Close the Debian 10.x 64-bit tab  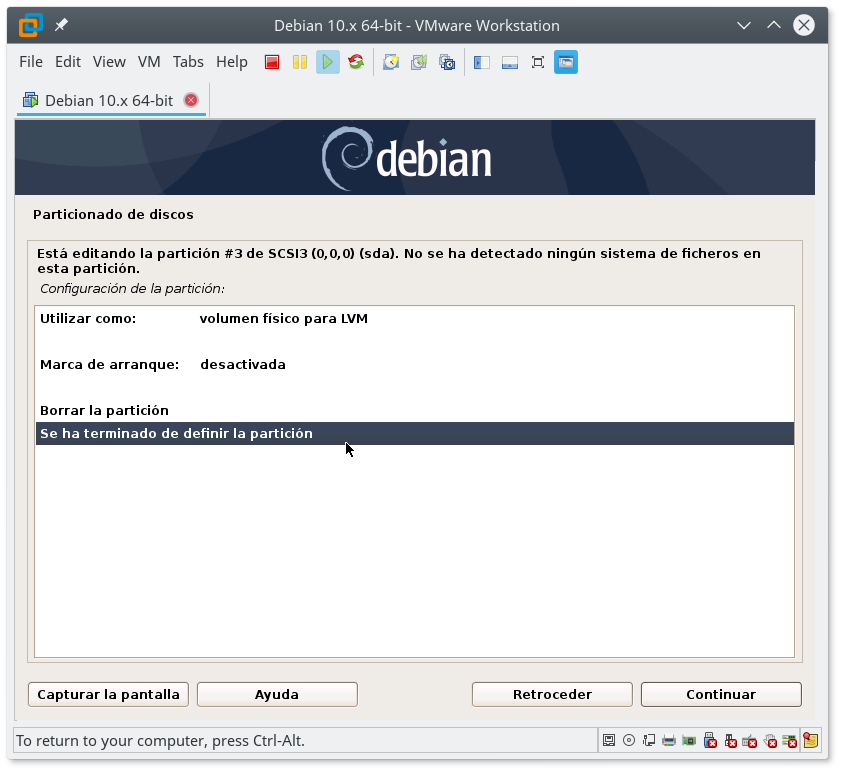point(191,100)
